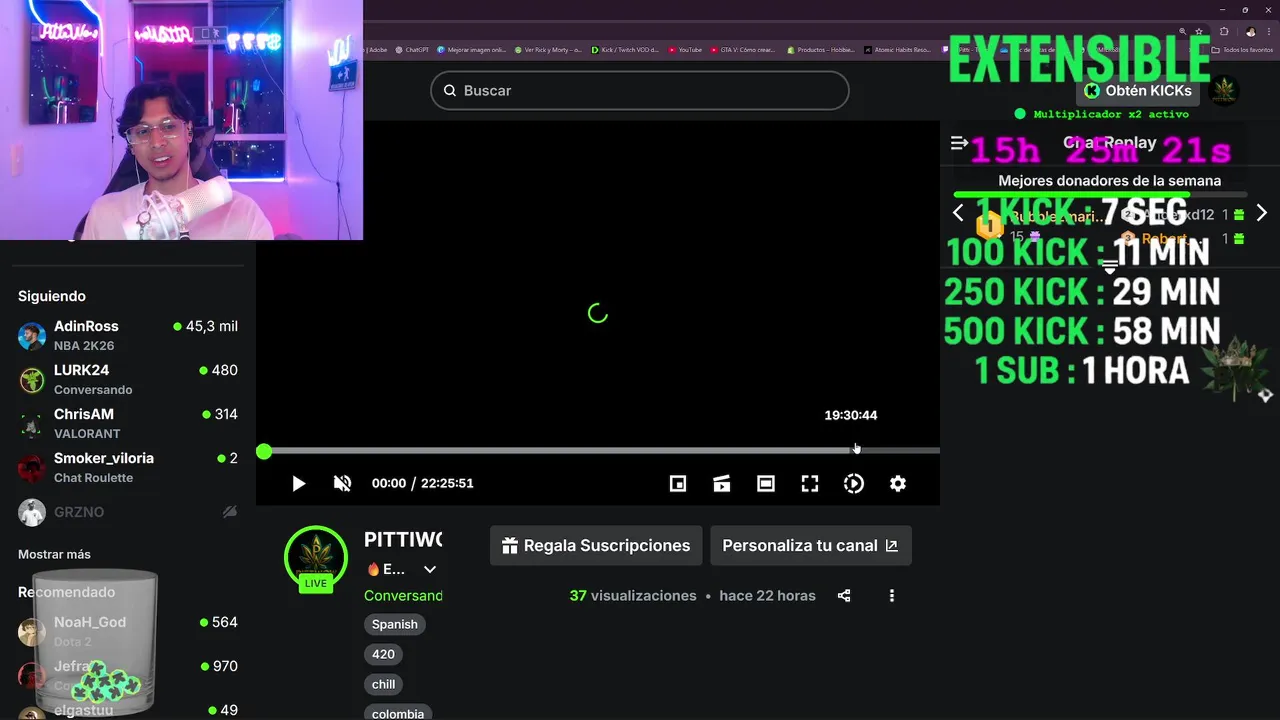Open Ver Rick y Morty bookmark
Screen dimensions: 1280x720
(548, 49)
